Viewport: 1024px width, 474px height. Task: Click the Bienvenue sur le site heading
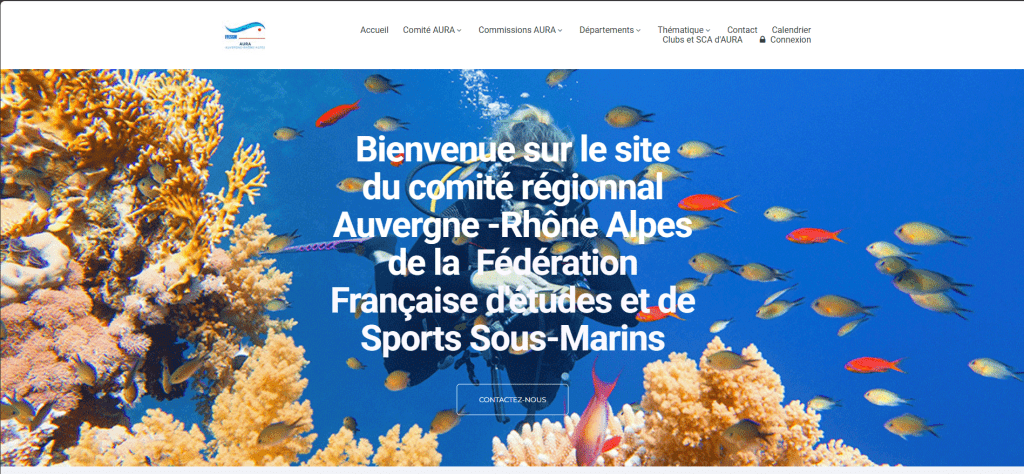coord(513,151)
